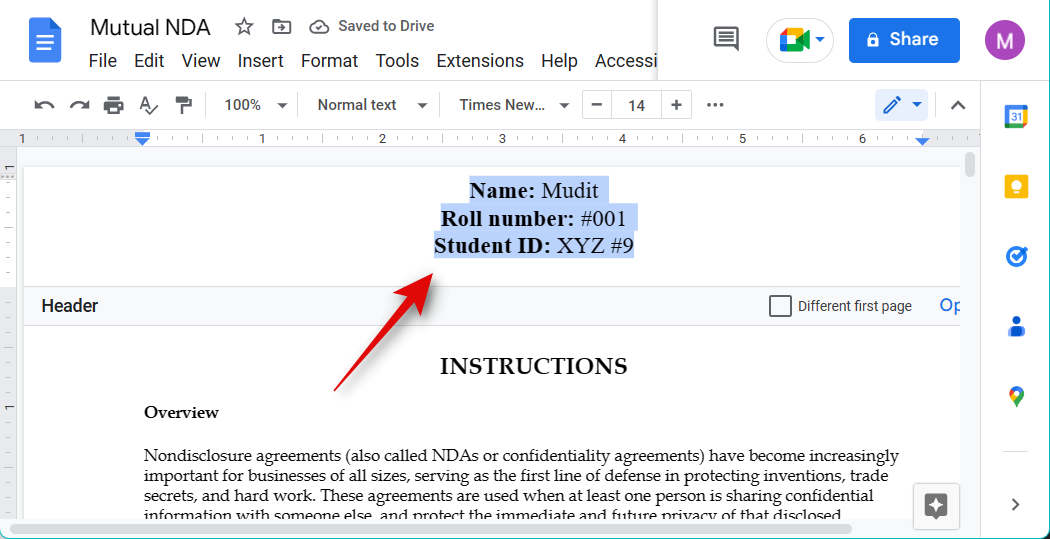Enable Different first page checkbox
Screen dimensions: 1050x539
coord(780,306)
